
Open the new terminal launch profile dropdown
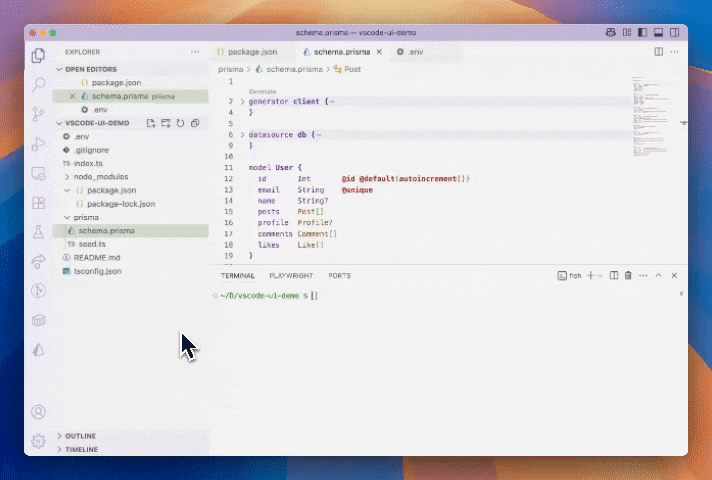601,275
